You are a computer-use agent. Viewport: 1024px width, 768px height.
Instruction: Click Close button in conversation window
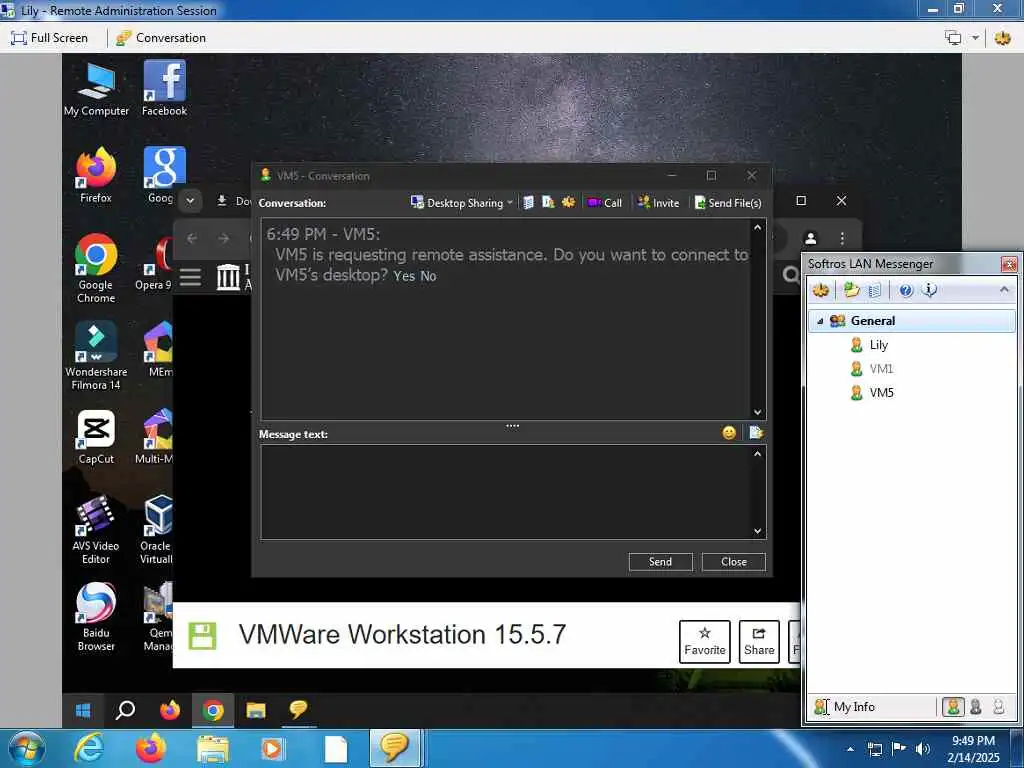733,562
